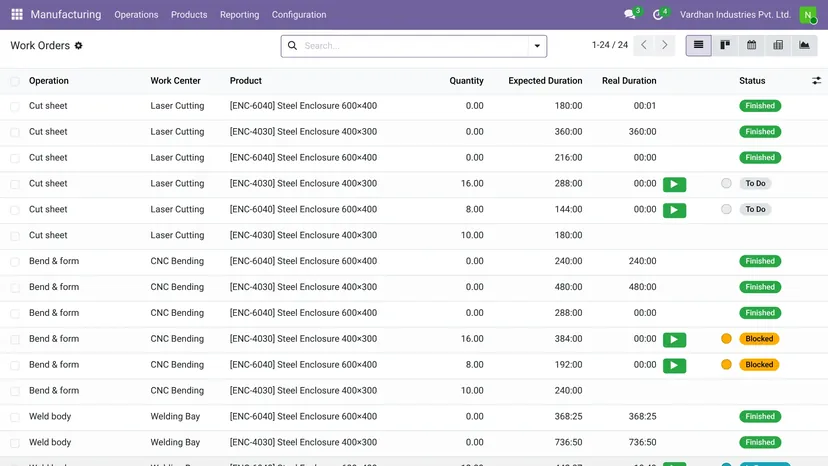Screen dimensions: 828x466
Task: Sort by Real Duration column header
Action: coord(629,81)
